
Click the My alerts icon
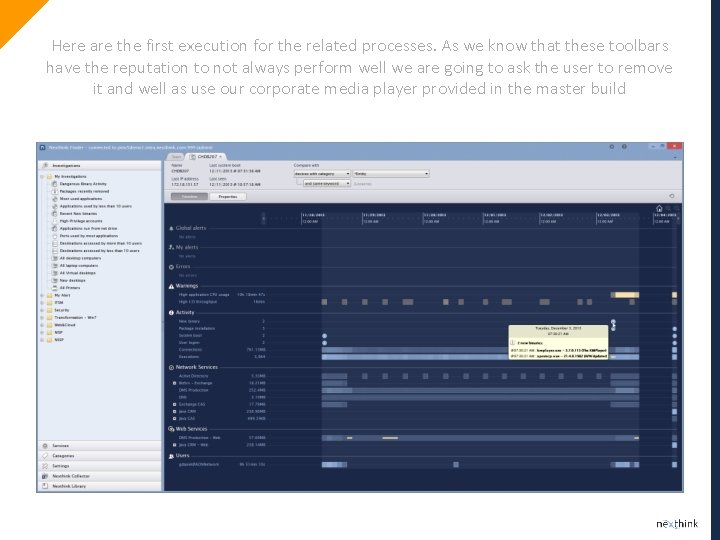171,247
